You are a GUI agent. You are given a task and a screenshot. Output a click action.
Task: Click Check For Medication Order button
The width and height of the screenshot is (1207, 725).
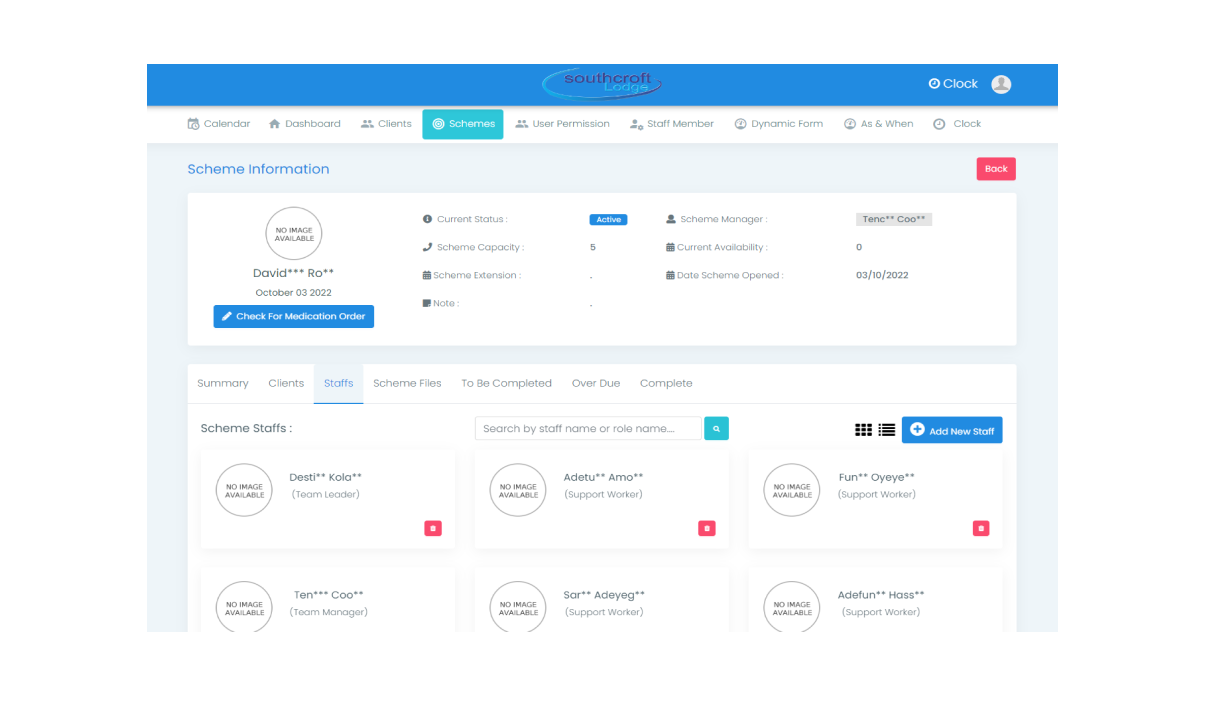(x=293, y=317)
